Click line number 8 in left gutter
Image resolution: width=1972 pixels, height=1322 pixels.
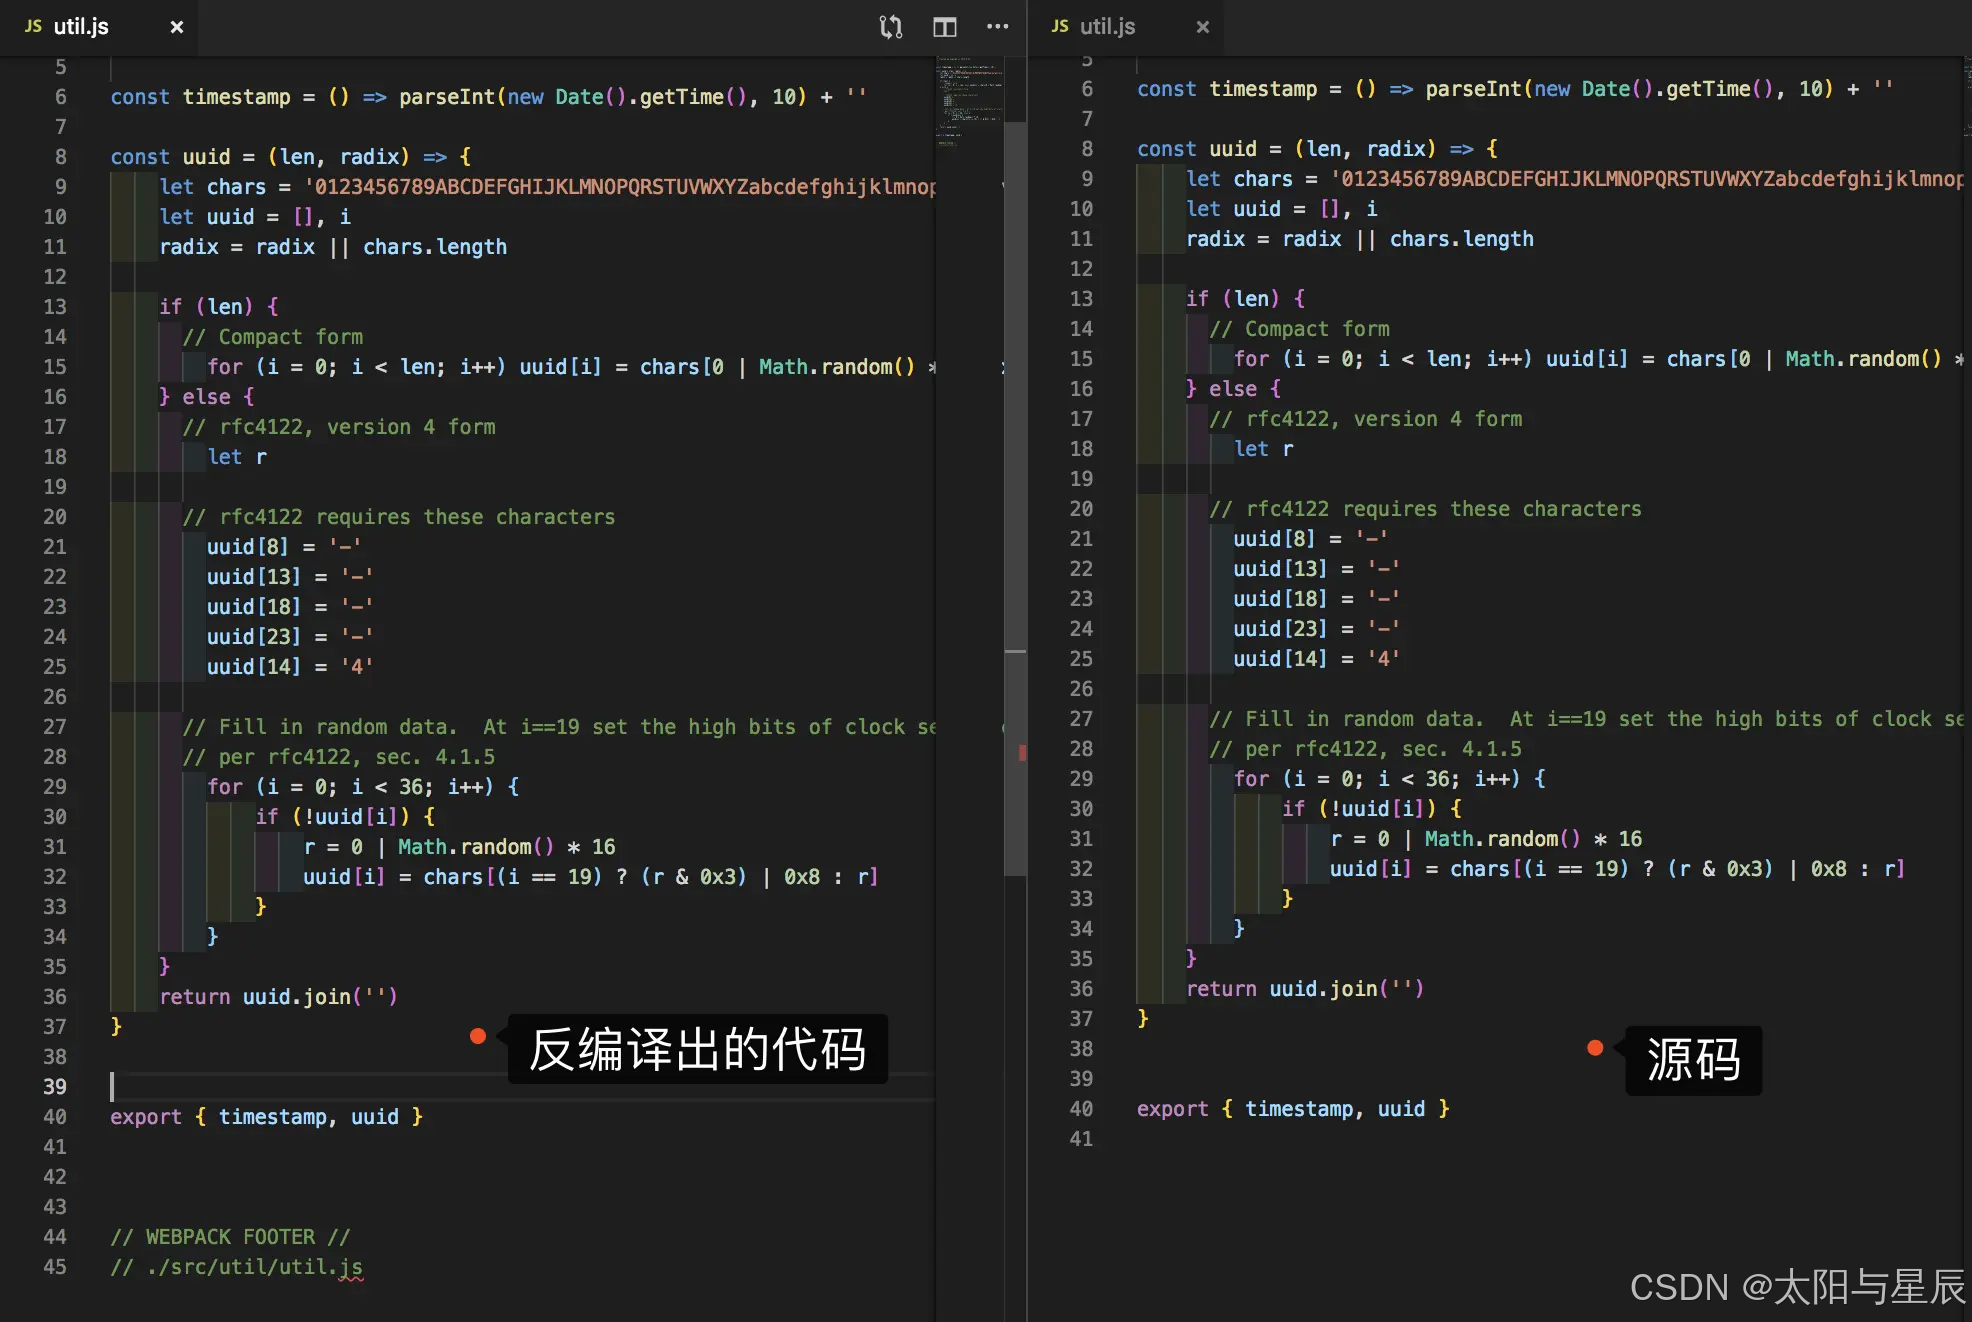[x=60, y=157]
